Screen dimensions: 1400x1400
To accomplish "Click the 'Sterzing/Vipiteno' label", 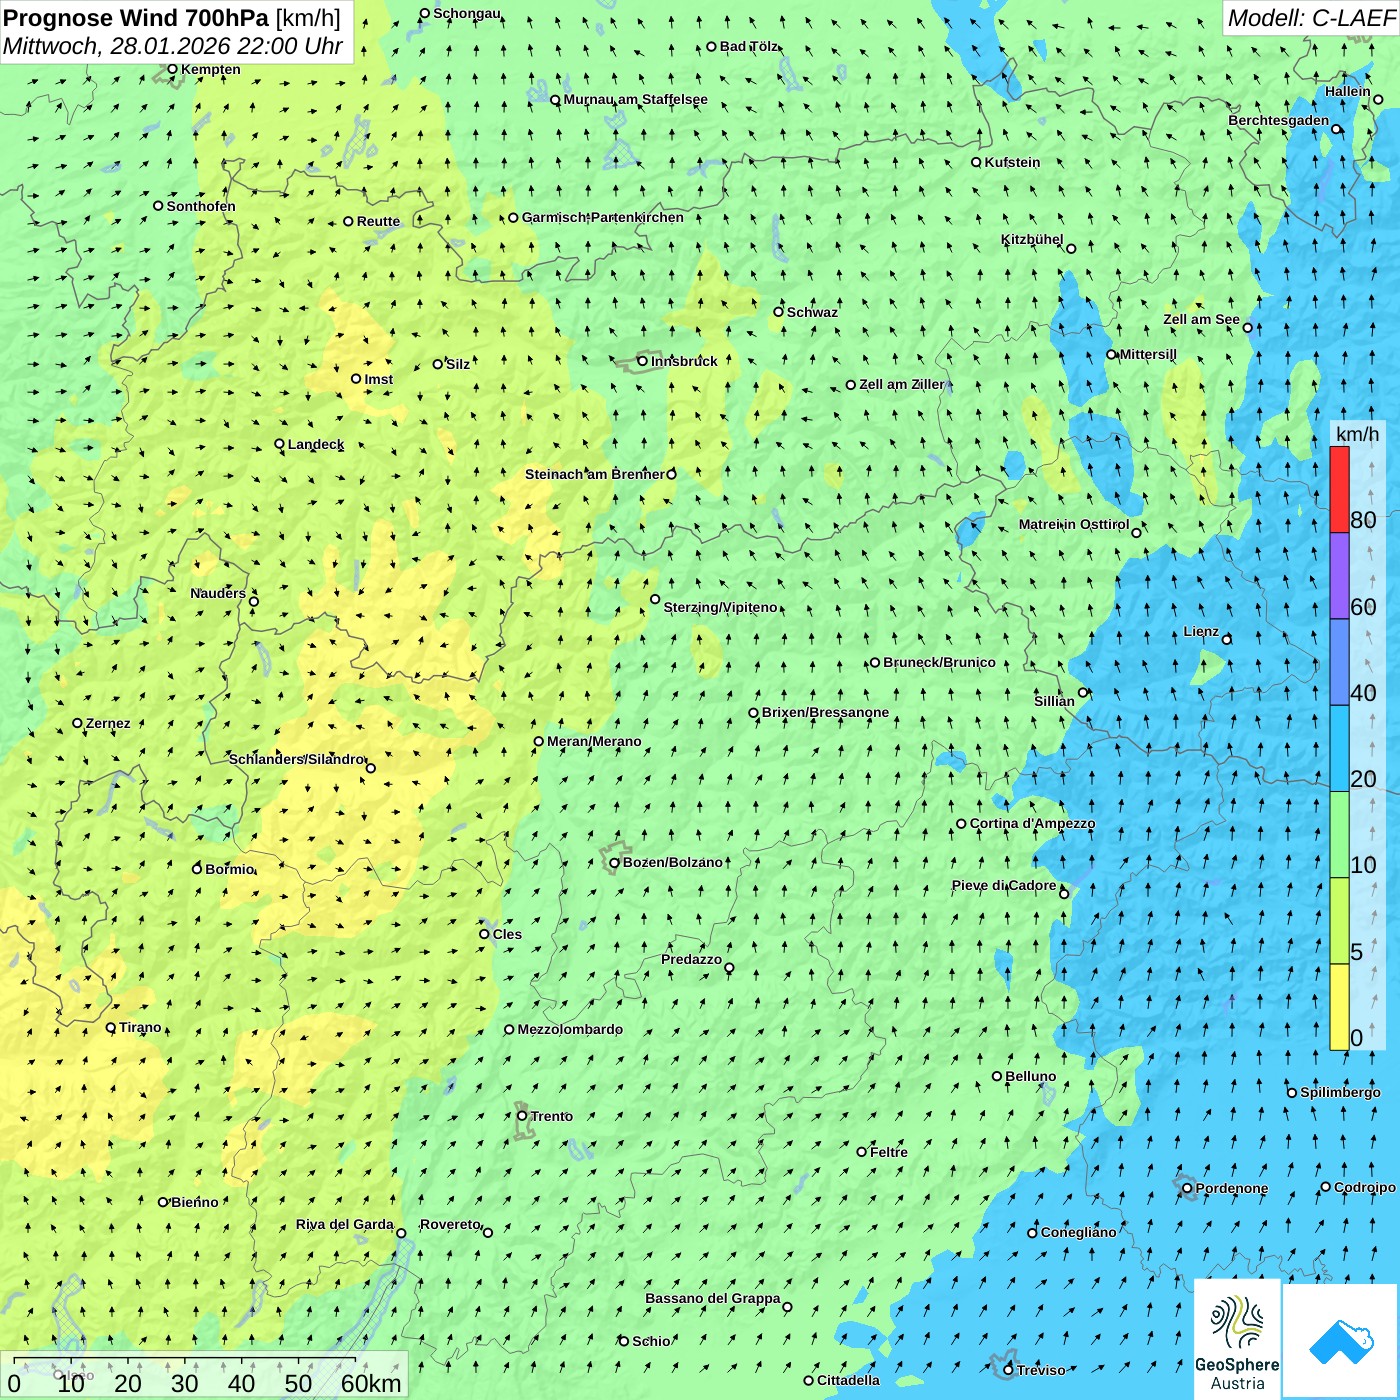I will click(x=720, y=607).
